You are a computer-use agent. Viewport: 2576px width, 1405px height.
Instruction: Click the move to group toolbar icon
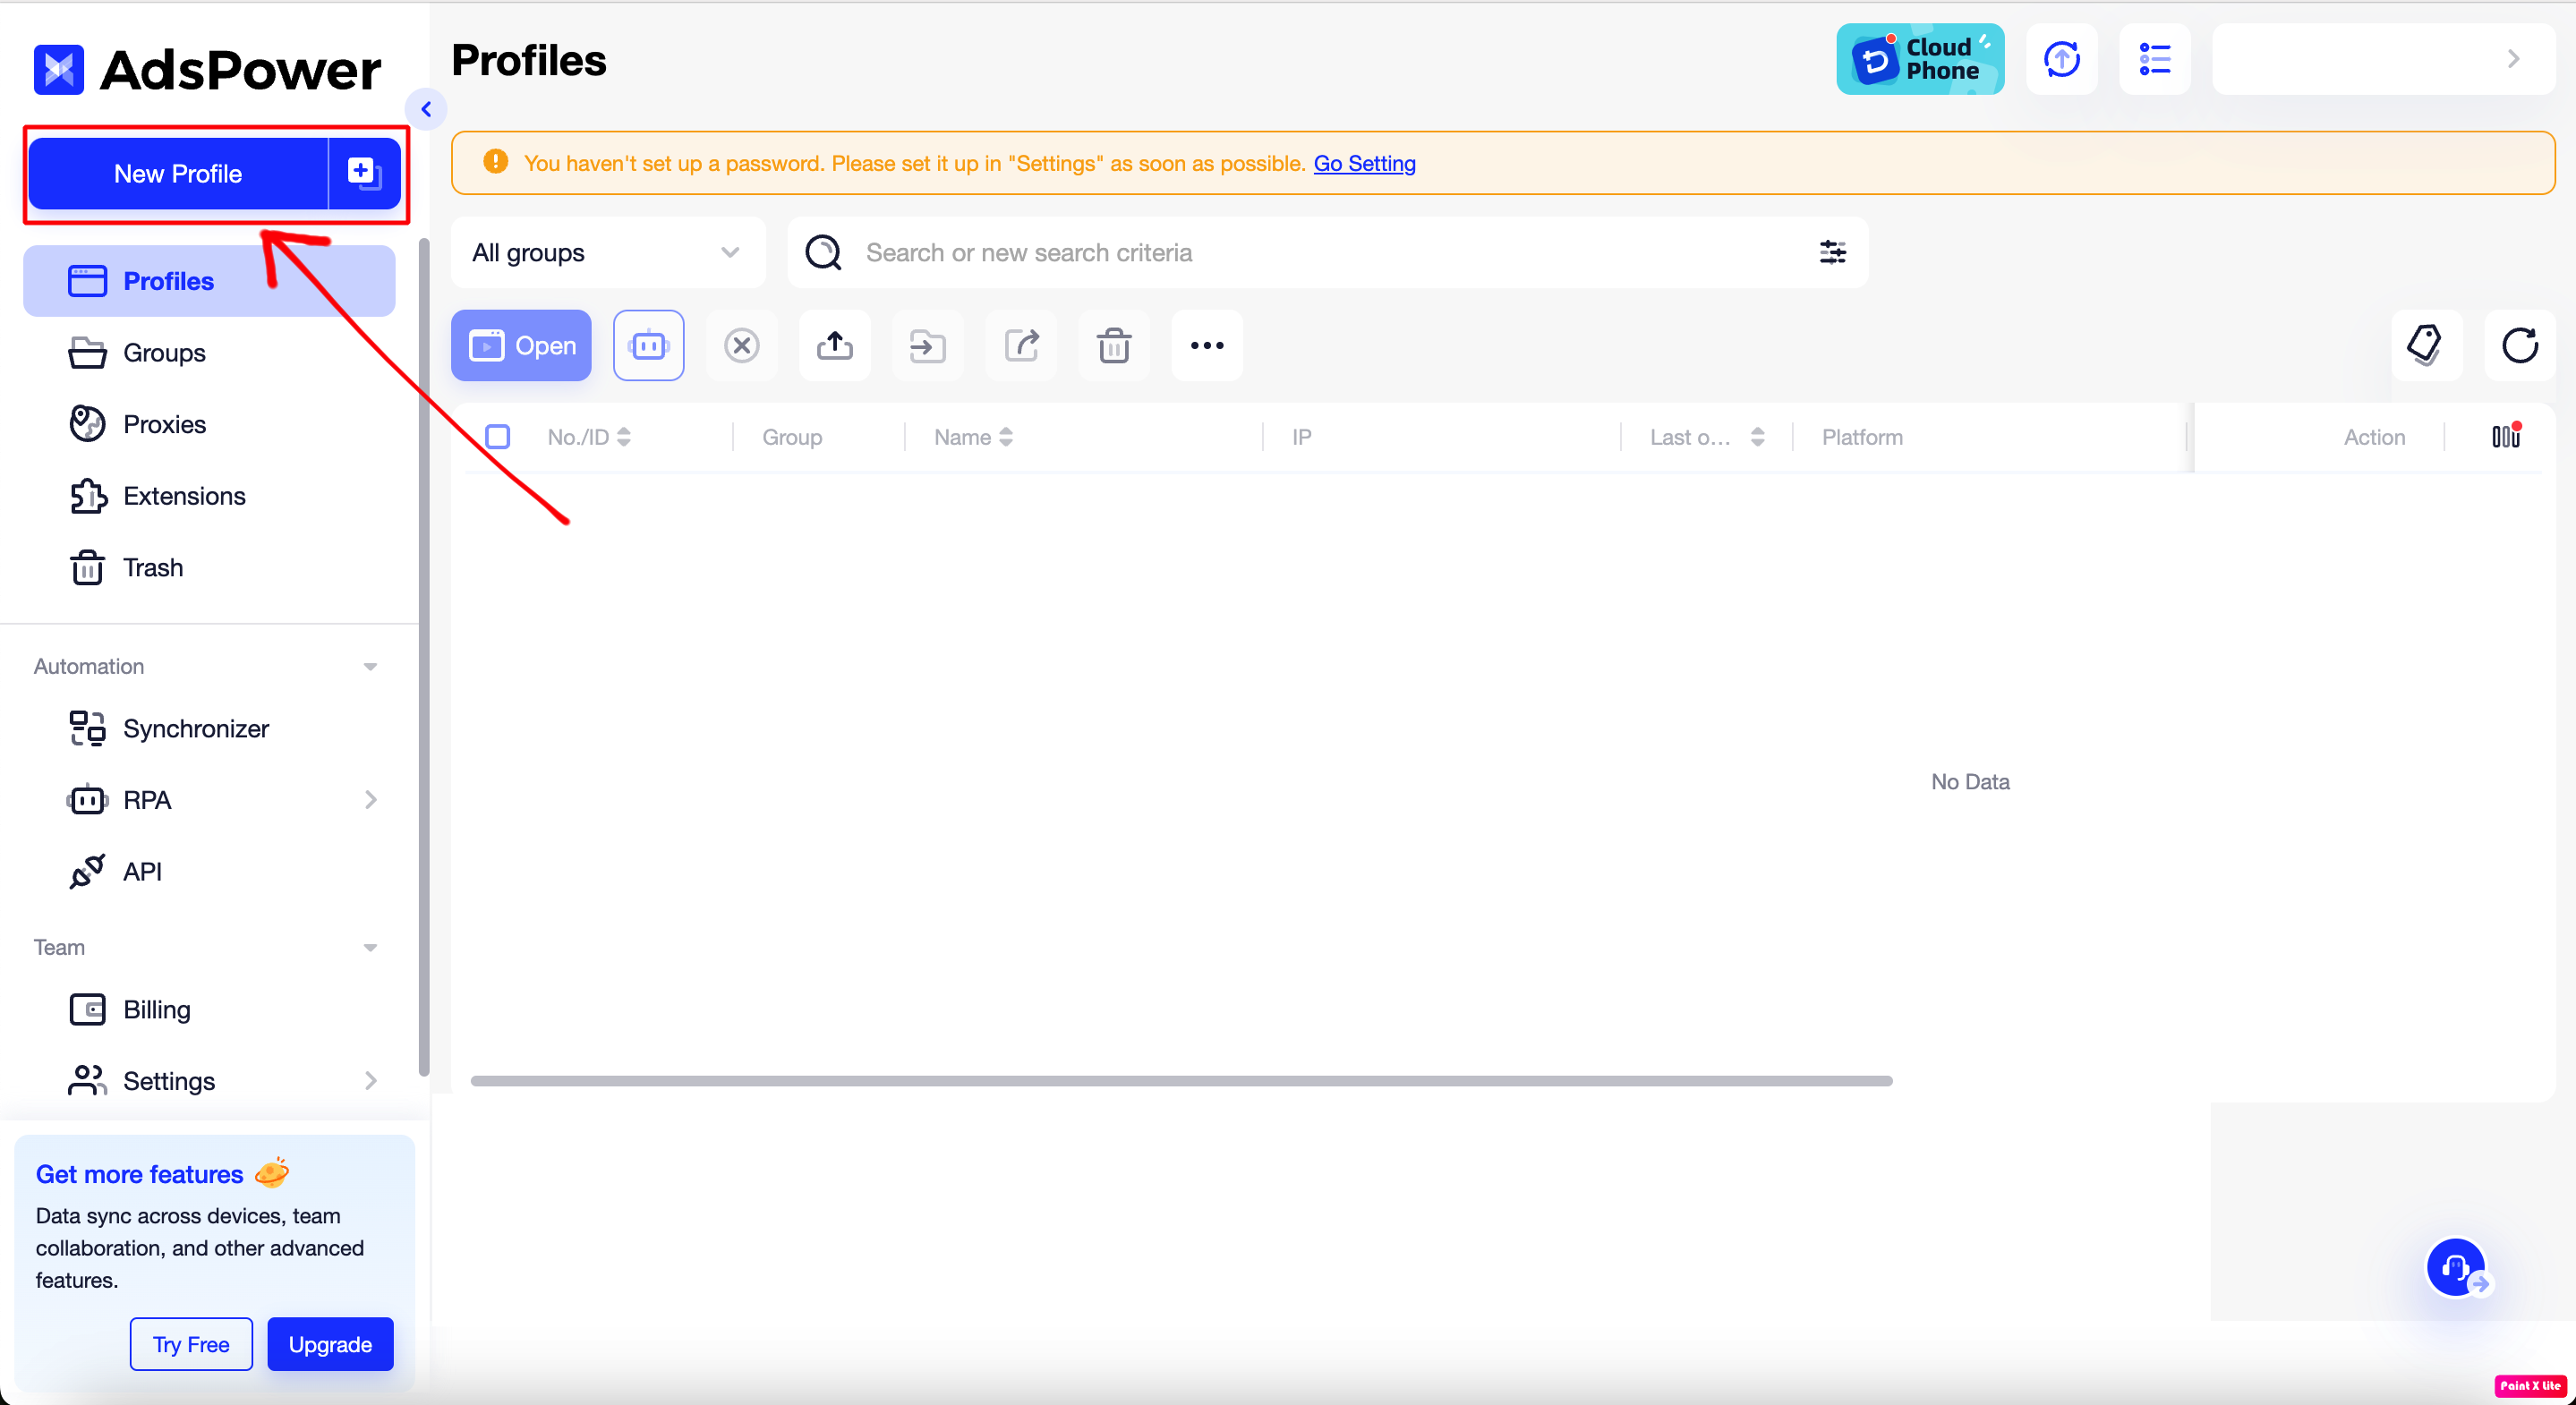click(928, 346)
